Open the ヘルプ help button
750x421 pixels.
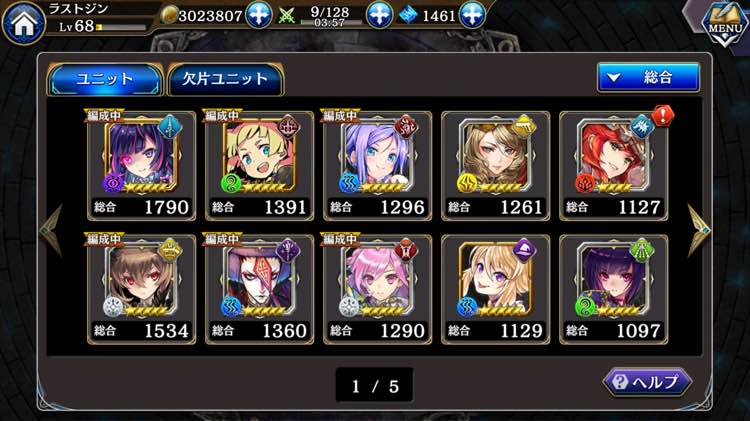coord(647,382)
